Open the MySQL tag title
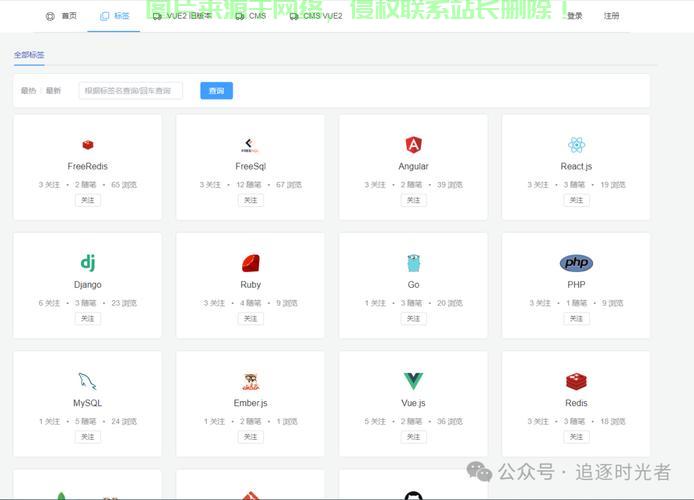This screenshot has height=500, width=694. (x=88, y=403)
